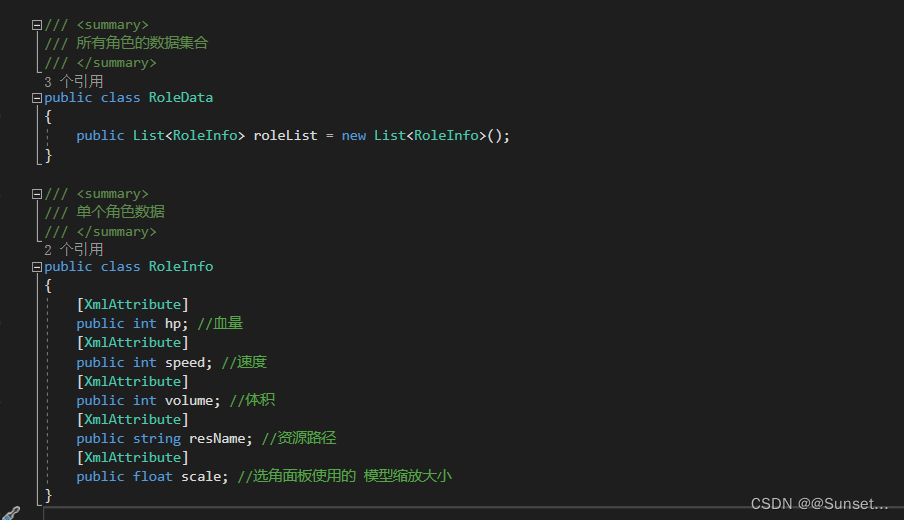Click the roleList field name
The height and width of the screenshot is (520, 904).
point(285,135)
